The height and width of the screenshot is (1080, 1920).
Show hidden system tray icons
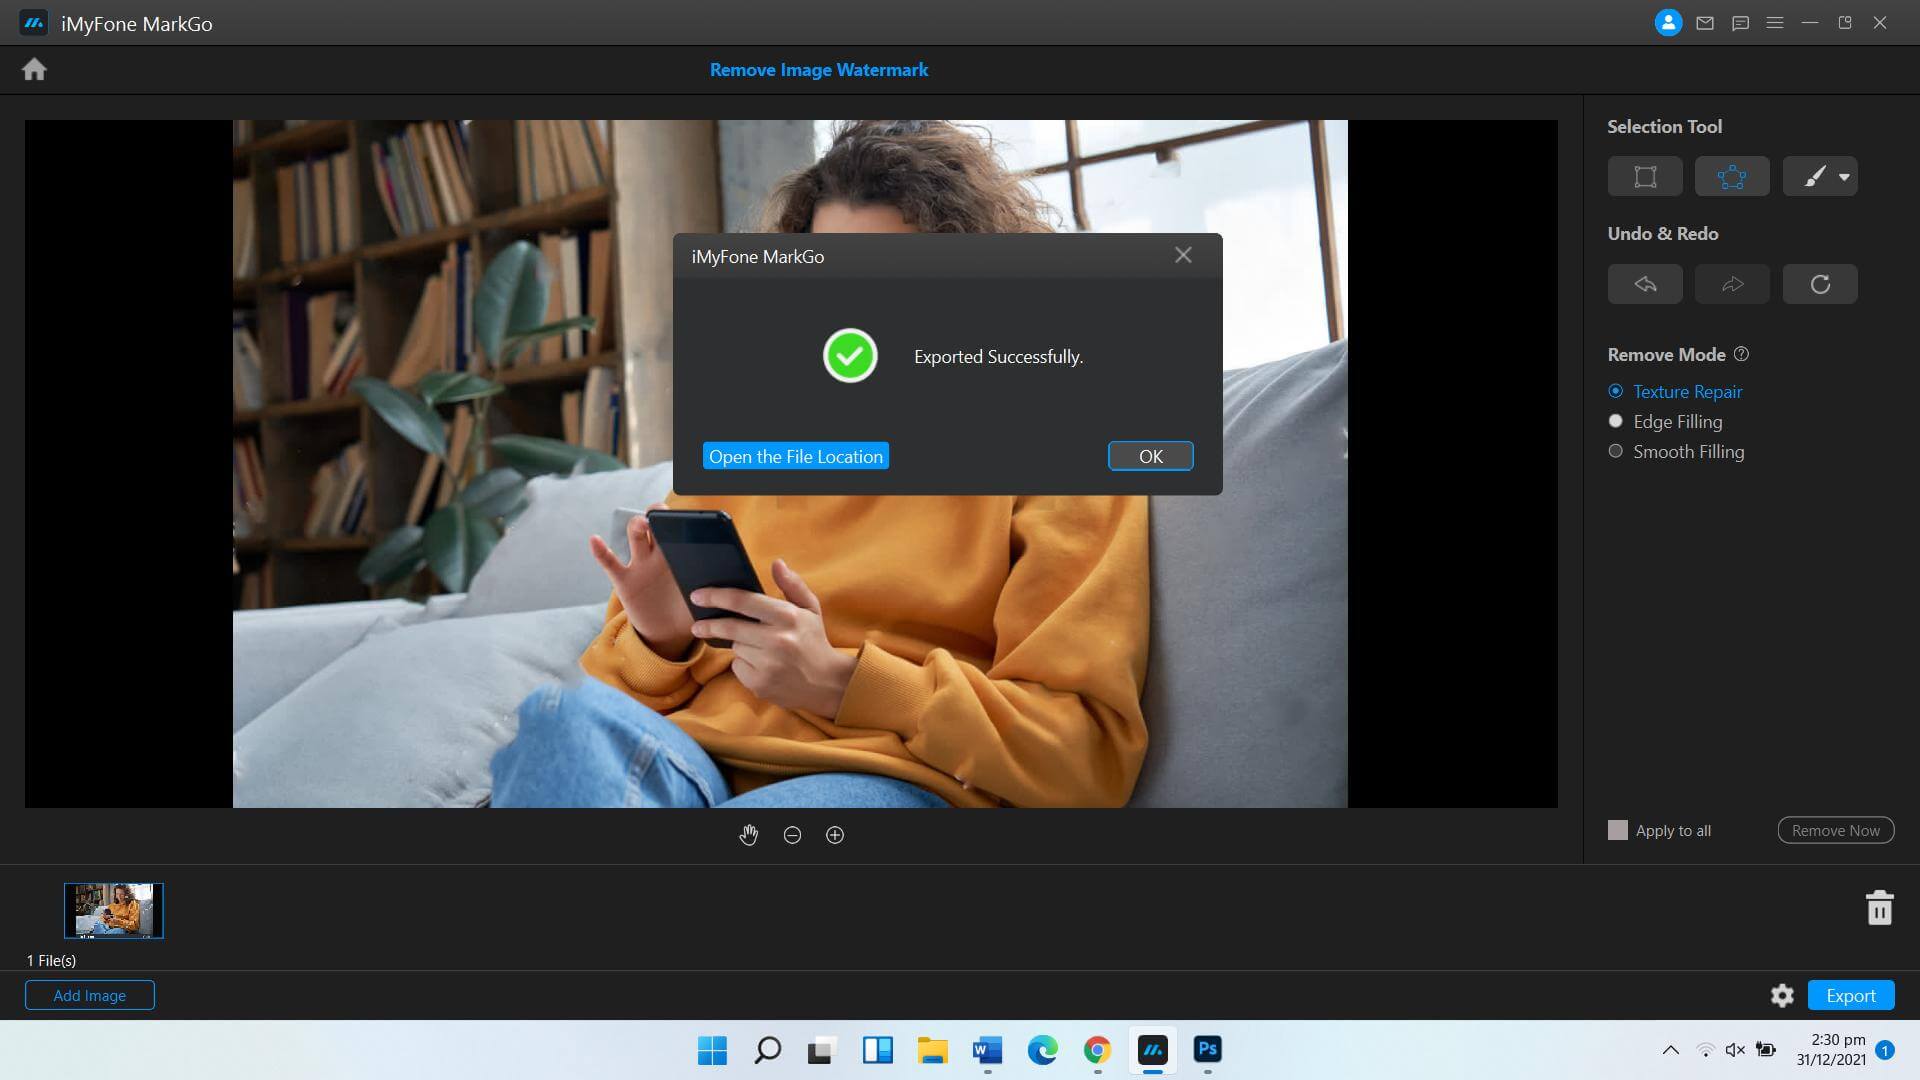click(1670, 1050)
